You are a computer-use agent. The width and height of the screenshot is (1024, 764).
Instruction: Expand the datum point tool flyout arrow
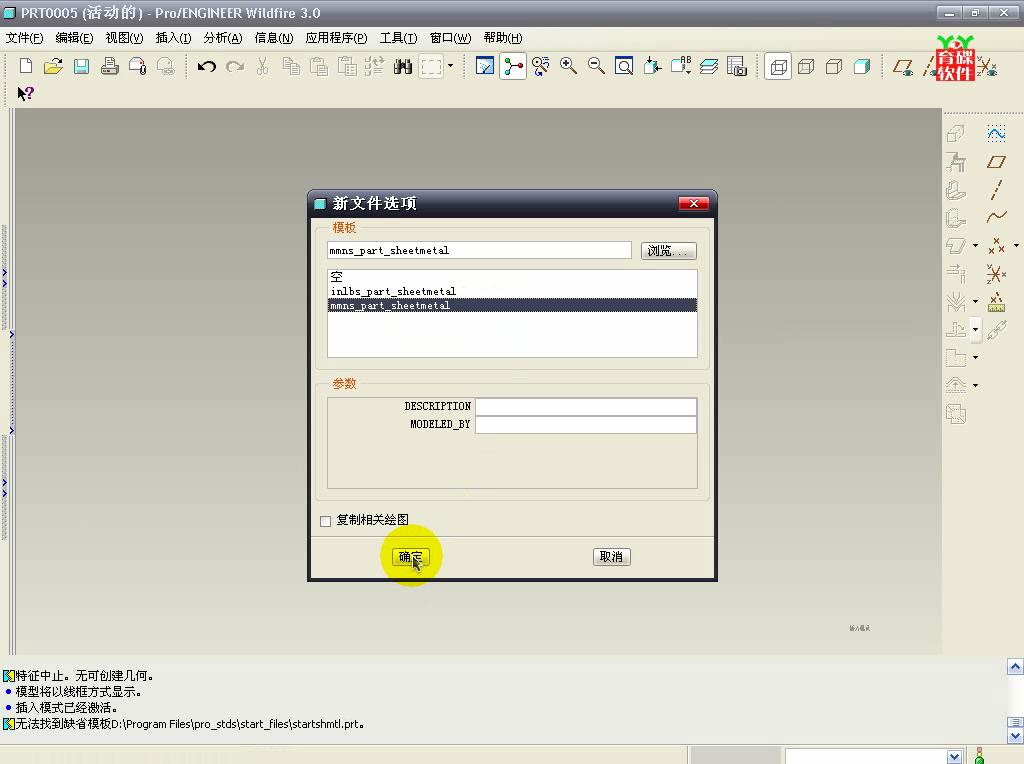click(1016, 246)
